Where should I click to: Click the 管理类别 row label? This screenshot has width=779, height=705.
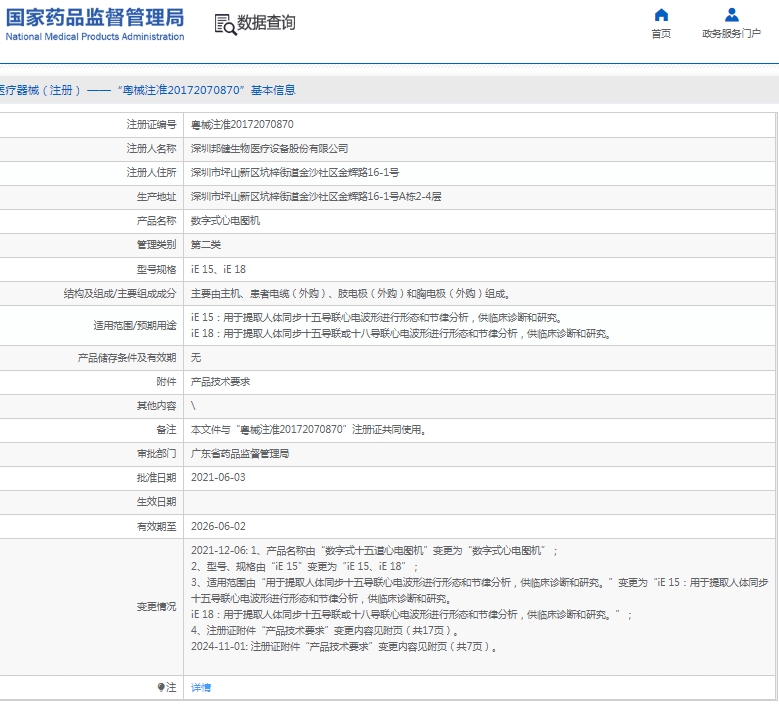tap(156, 244)
